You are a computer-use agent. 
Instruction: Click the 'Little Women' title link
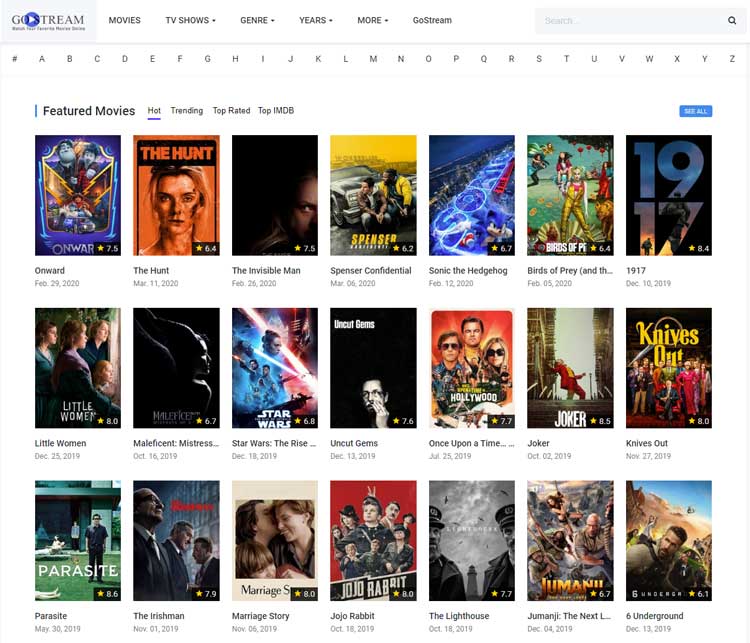(x=60, y=443)
